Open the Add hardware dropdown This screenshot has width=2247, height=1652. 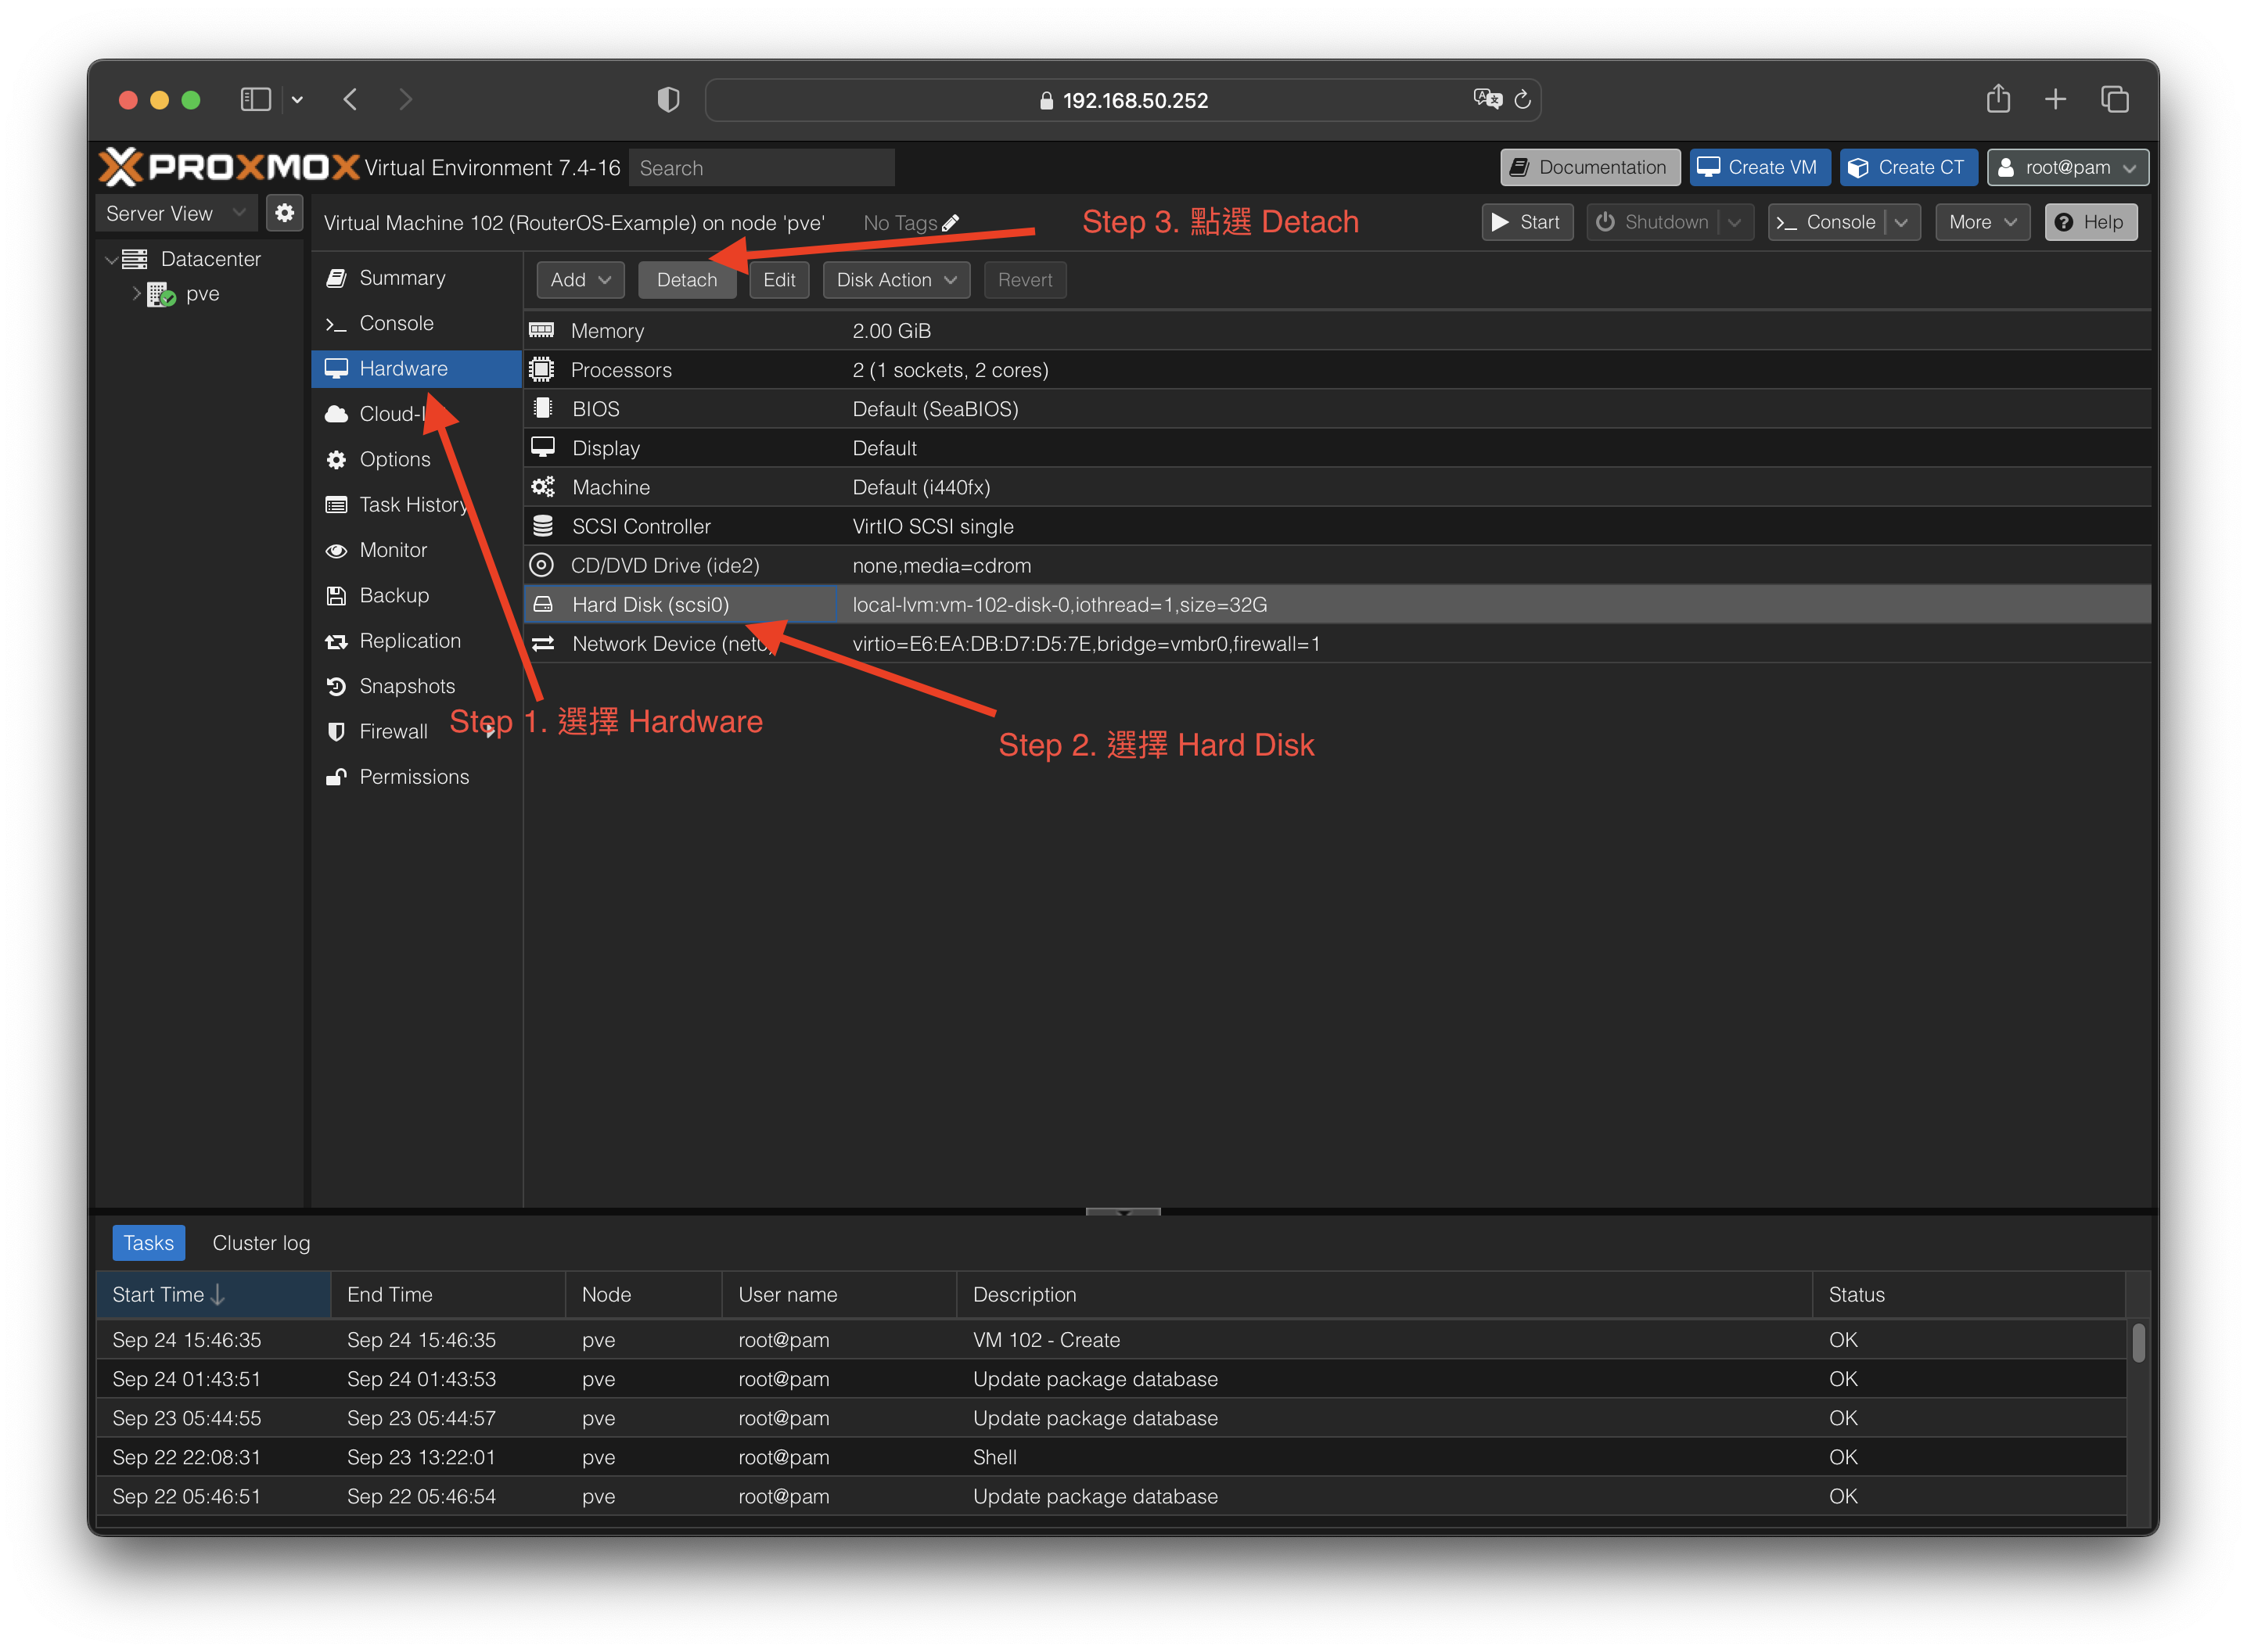coord(580,280)
